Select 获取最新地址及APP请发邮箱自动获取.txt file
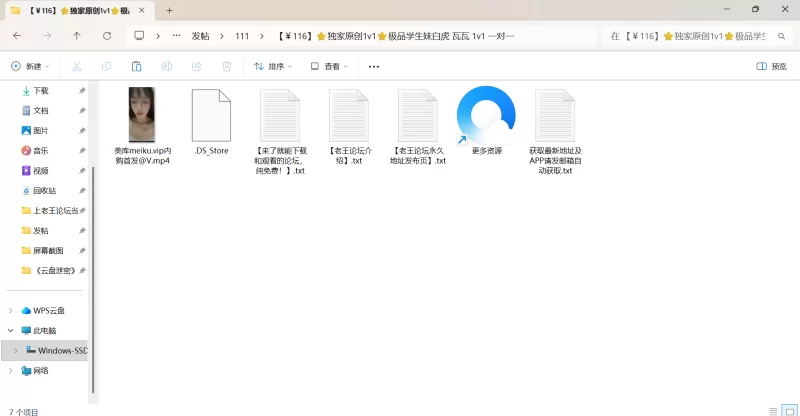This screenshot has height=416, width=800. coord(555,132)
